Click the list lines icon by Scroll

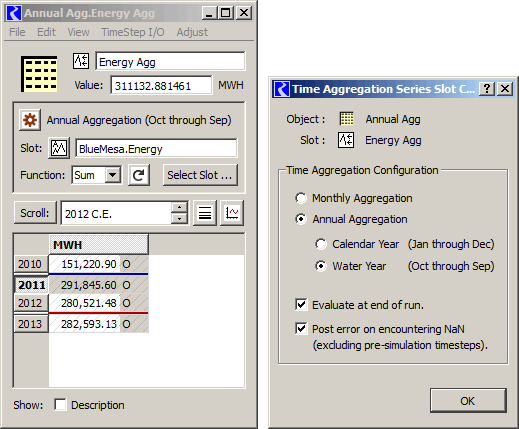tap(205, 213)
